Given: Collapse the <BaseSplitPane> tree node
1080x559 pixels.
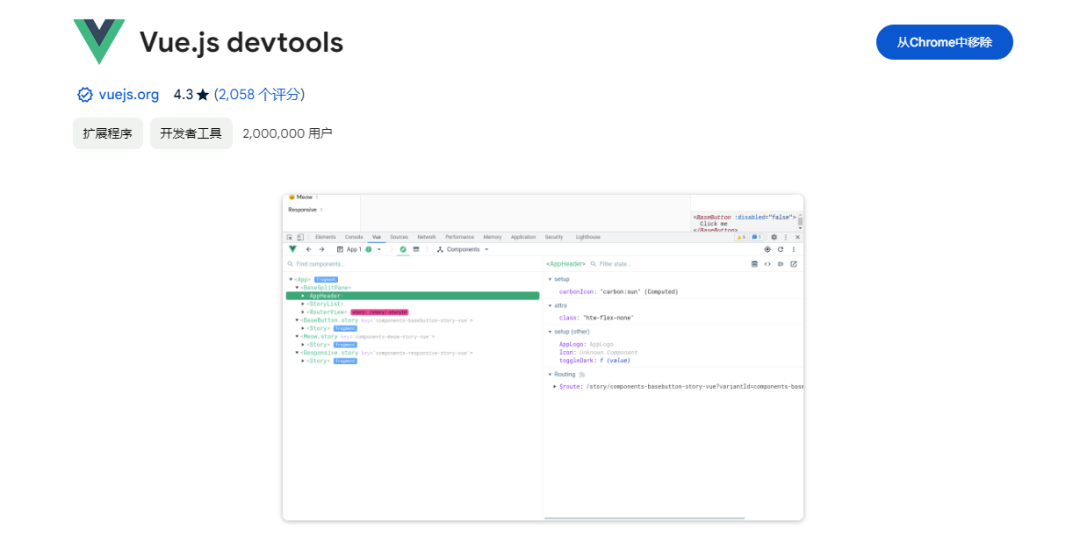Looking at the screenshot, I should coord(297,288).
